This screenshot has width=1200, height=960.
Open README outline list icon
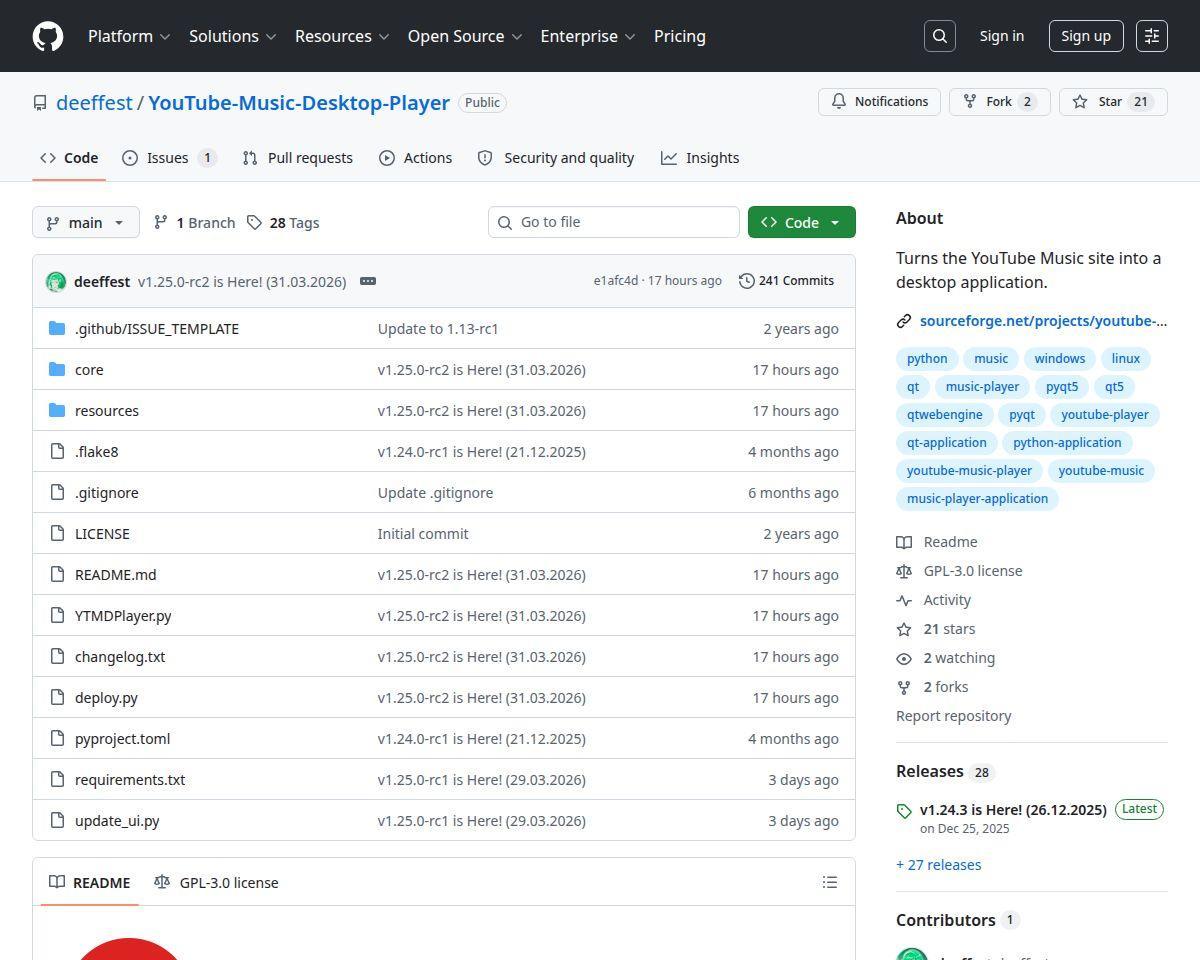point(829,882)
